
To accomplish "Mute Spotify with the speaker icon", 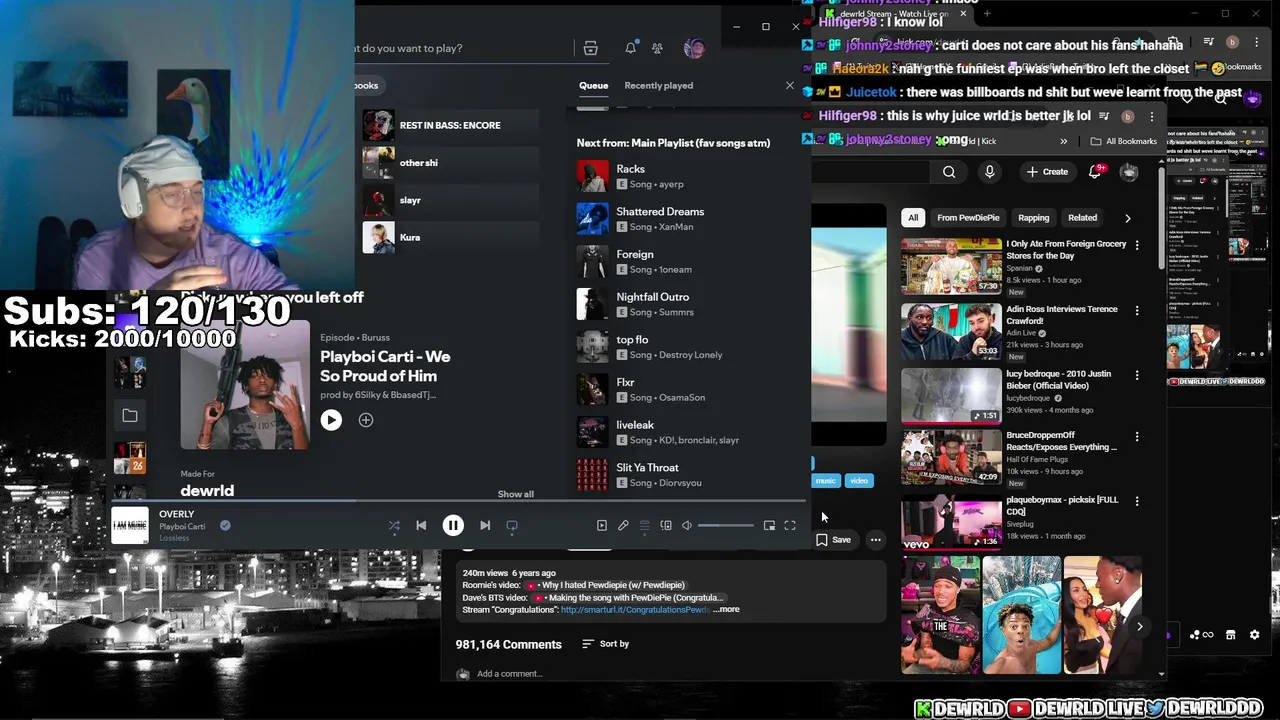I will pyautogui.click(x=687, y=525).
